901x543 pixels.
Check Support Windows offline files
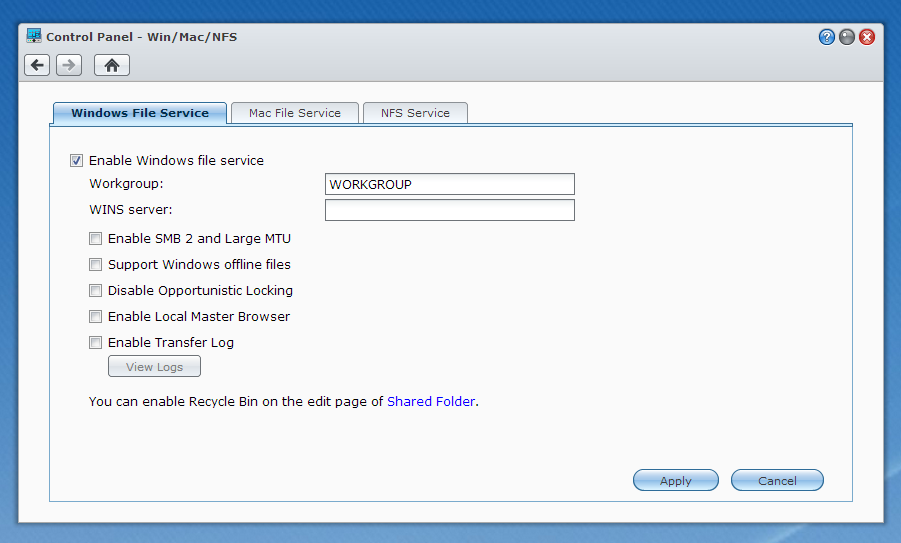tap(95, 264)
